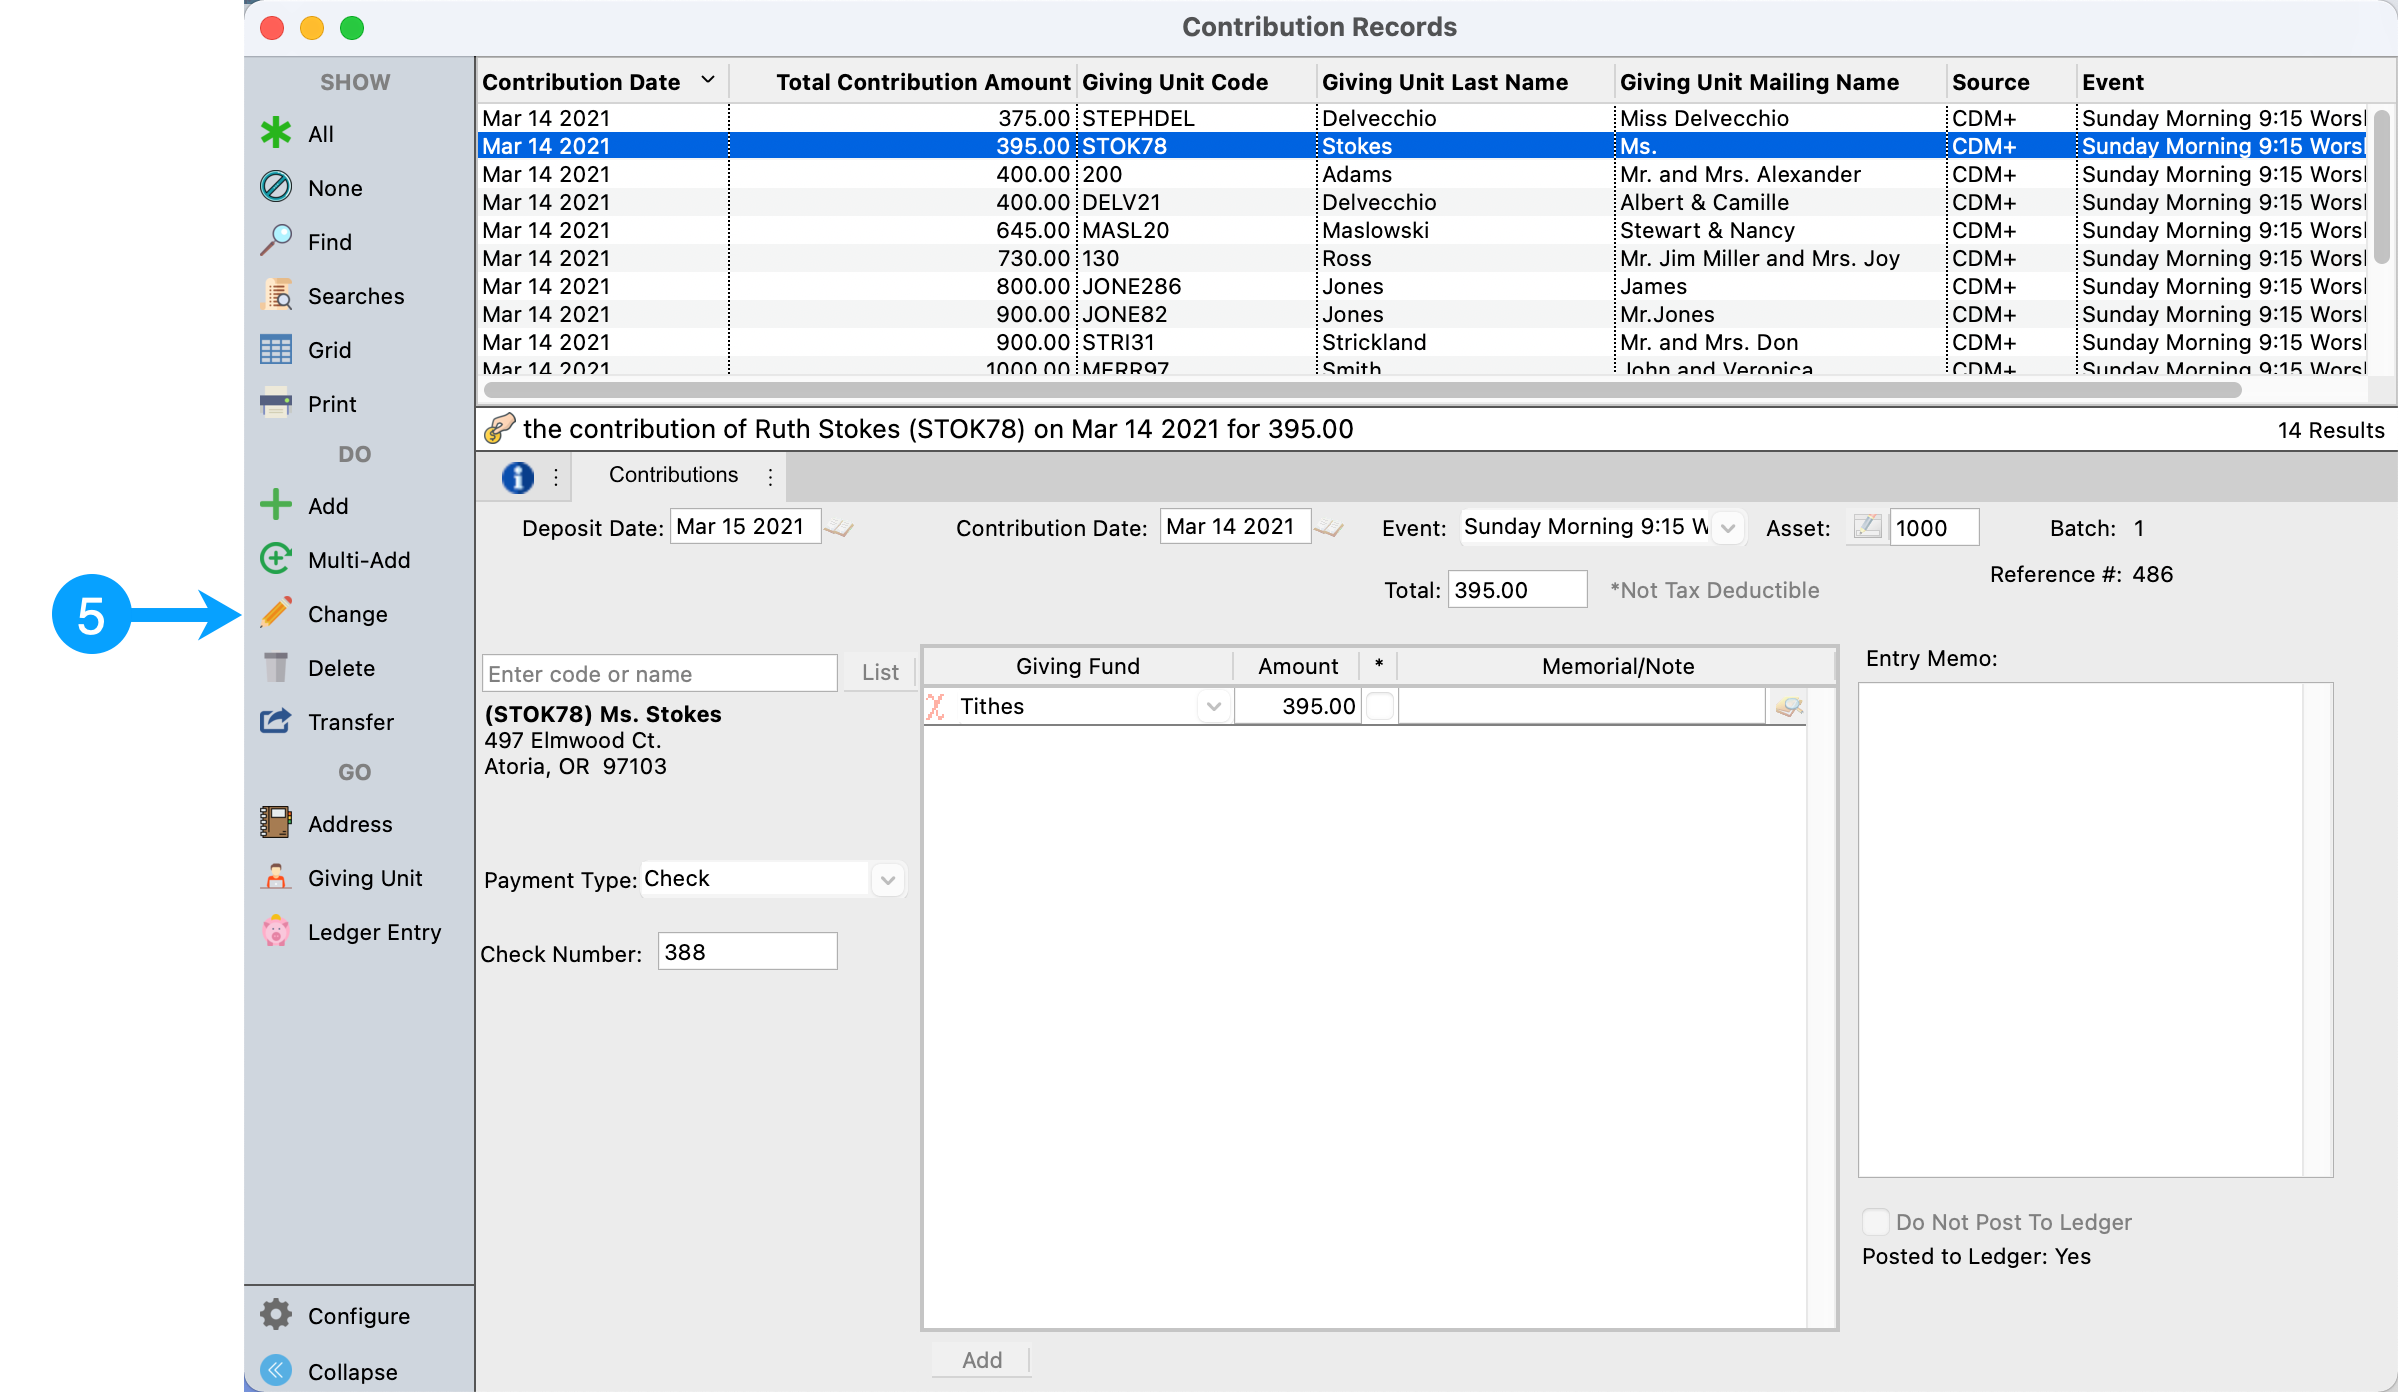The image size is (2398, 1392).
Task: Click the Change pencil icon
Action: click(276, 613)
